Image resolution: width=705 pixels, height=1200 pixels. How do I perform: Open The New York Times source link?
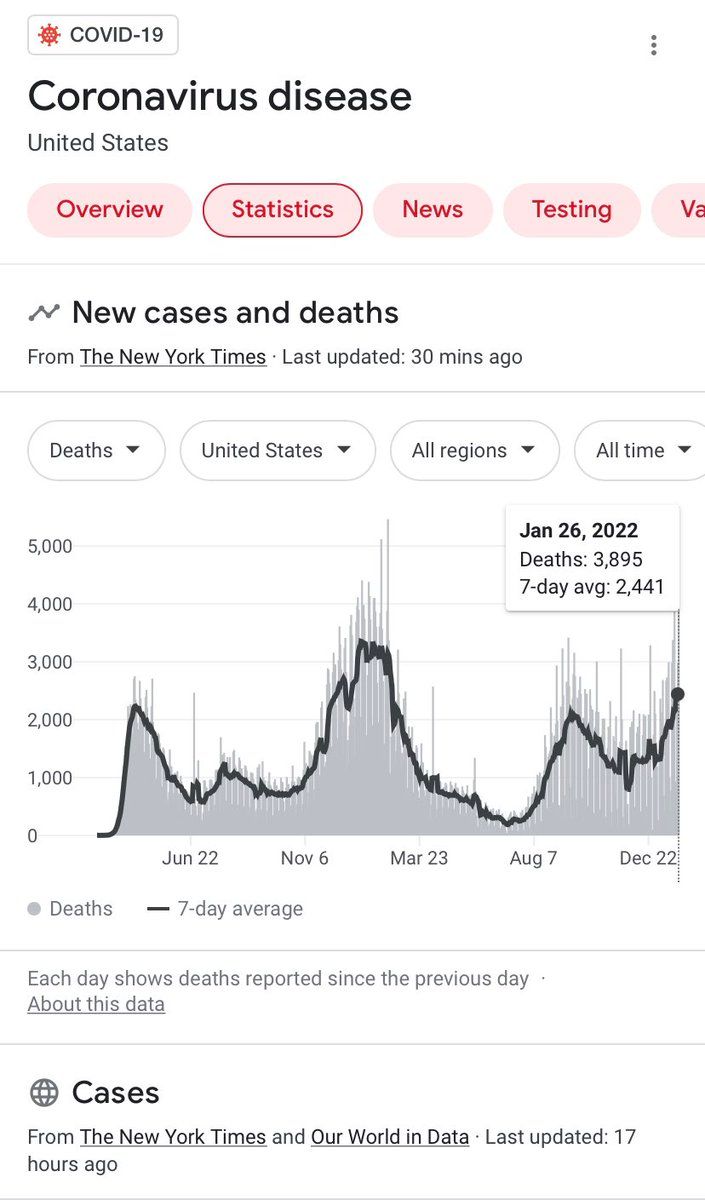(173, 357)
